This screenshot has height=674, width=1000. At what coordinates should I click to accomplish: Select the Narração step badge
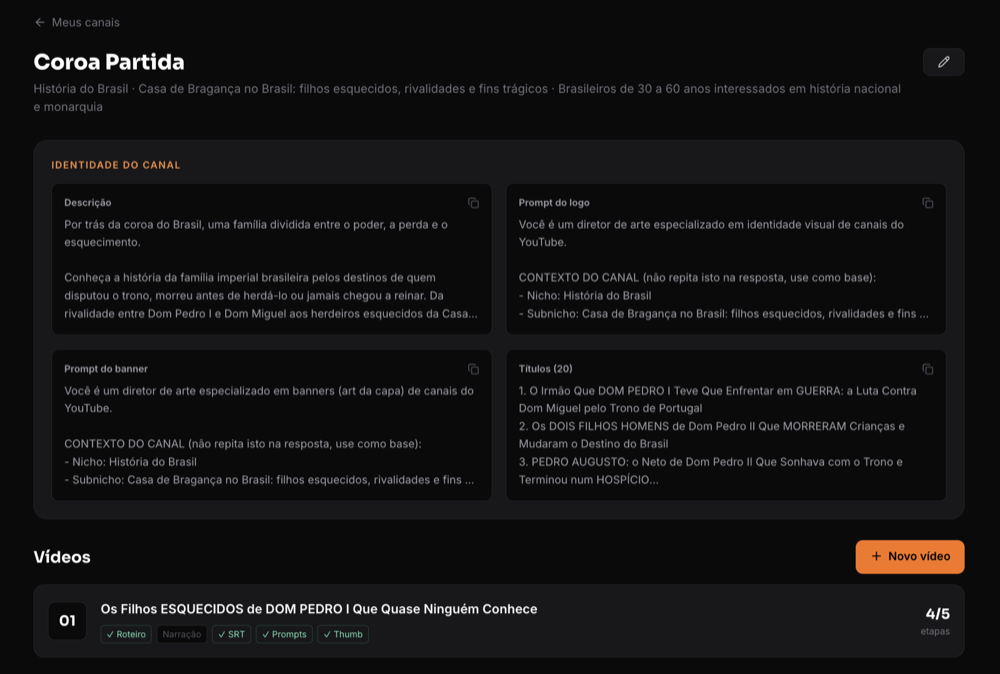tap(182, 634)
